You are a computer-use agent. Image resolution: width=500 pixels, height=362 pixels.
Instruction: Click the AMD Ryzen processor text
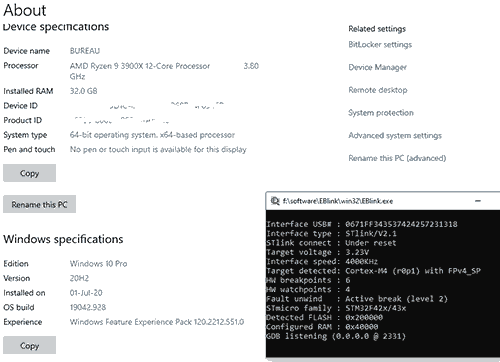pyautogui.click(x=140, y=66)
